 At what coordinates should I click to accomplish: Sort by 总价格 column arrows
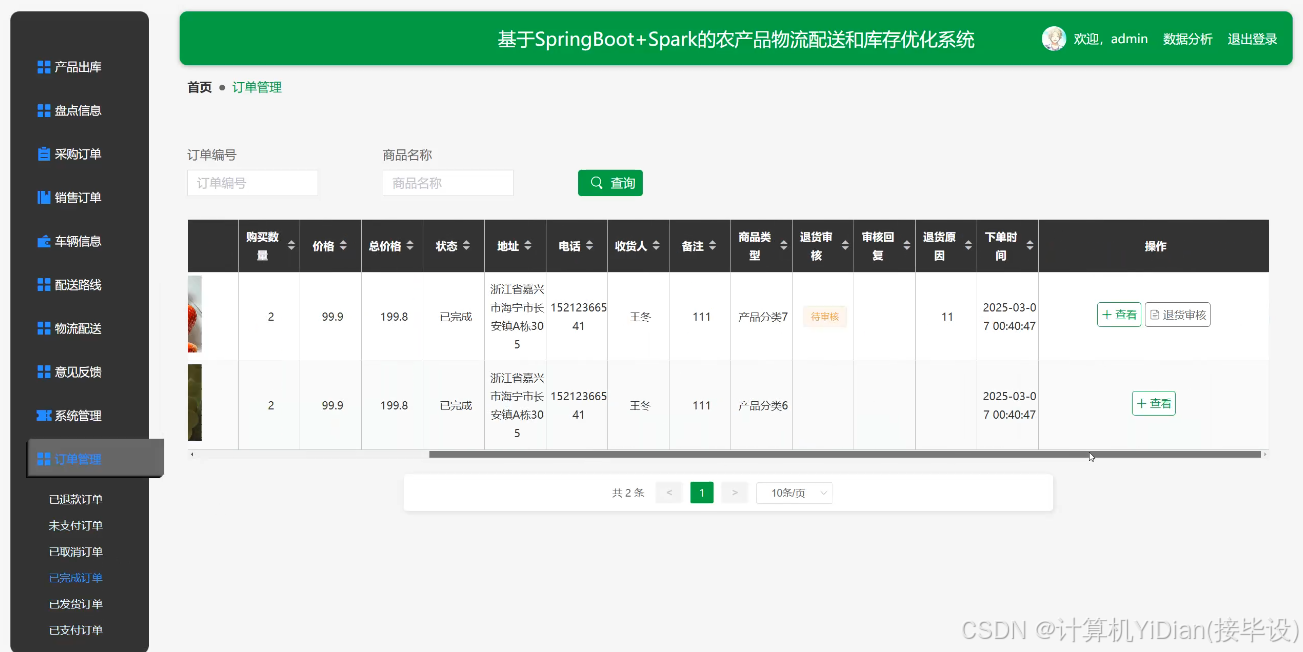coord(411,246)
